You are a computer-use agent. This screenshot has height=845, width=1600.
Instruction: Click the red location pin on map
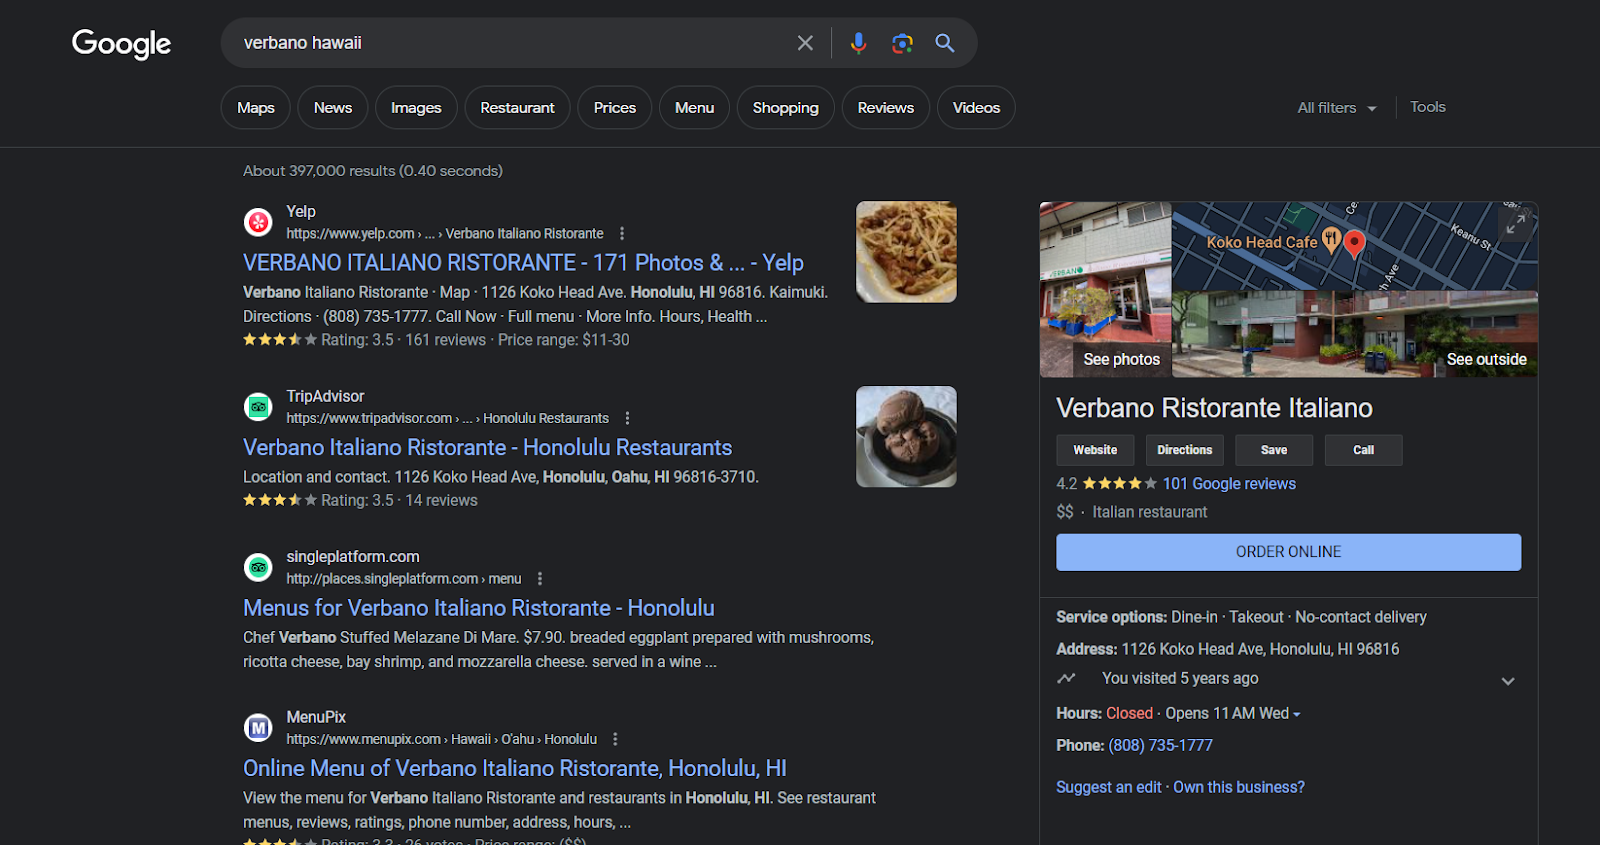pos(1354,244)
